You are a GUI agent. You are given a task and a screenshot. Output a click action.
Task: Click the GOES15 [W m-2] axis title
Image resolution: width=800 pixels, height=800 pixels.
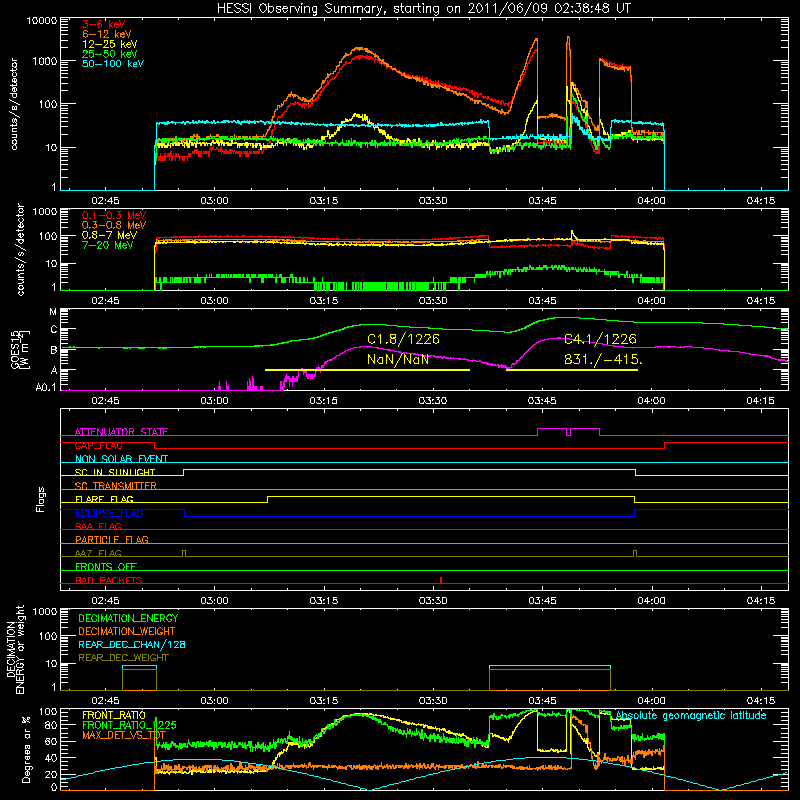tap(20, 349)
